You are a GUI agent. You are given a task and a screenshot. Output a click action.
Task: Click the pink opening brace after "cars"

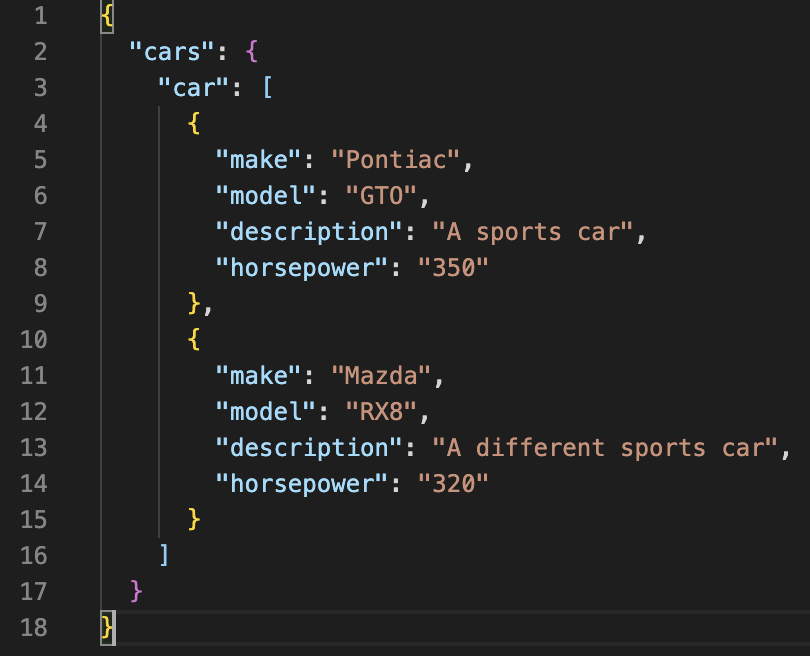point(252,52)
